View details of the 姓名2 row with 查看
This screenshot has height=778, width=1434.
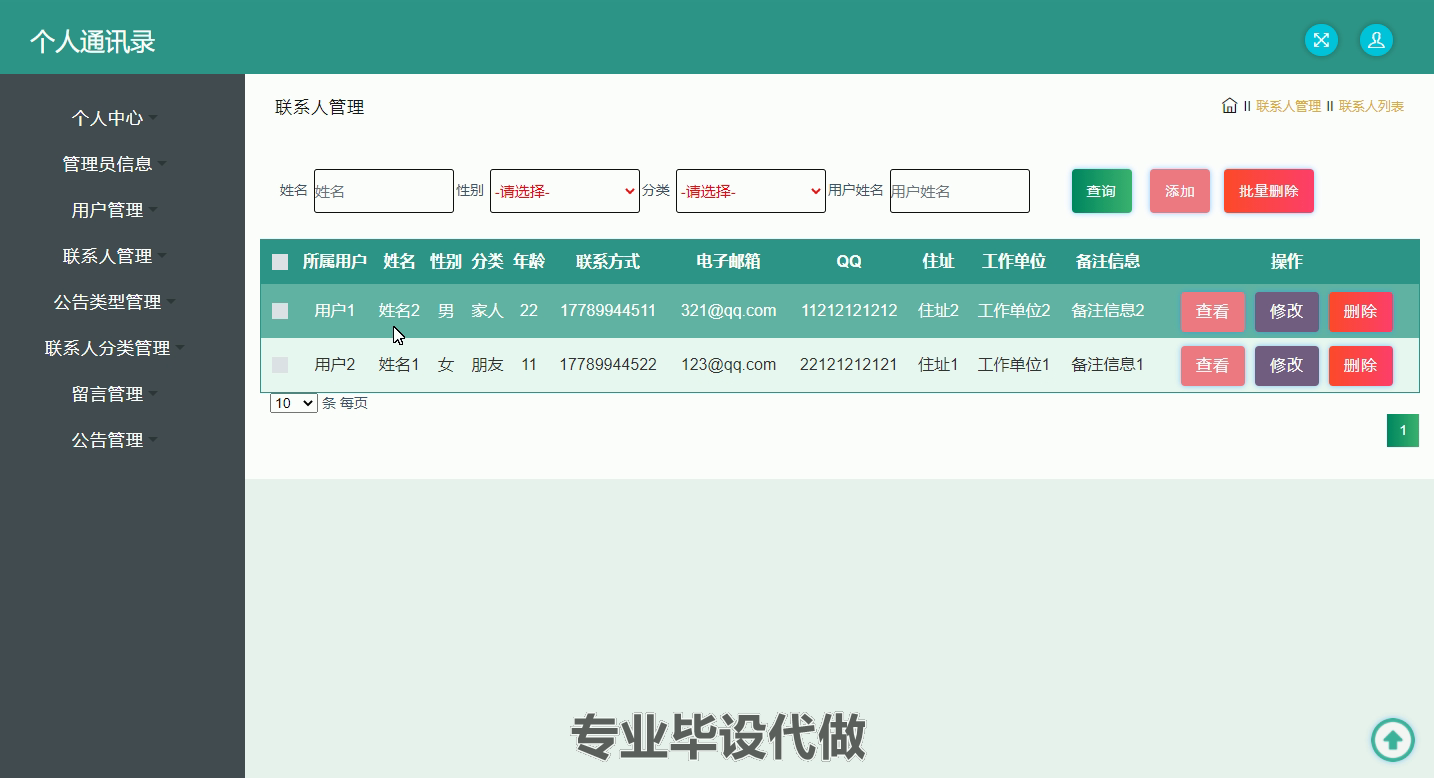[x=1213, y=312]
